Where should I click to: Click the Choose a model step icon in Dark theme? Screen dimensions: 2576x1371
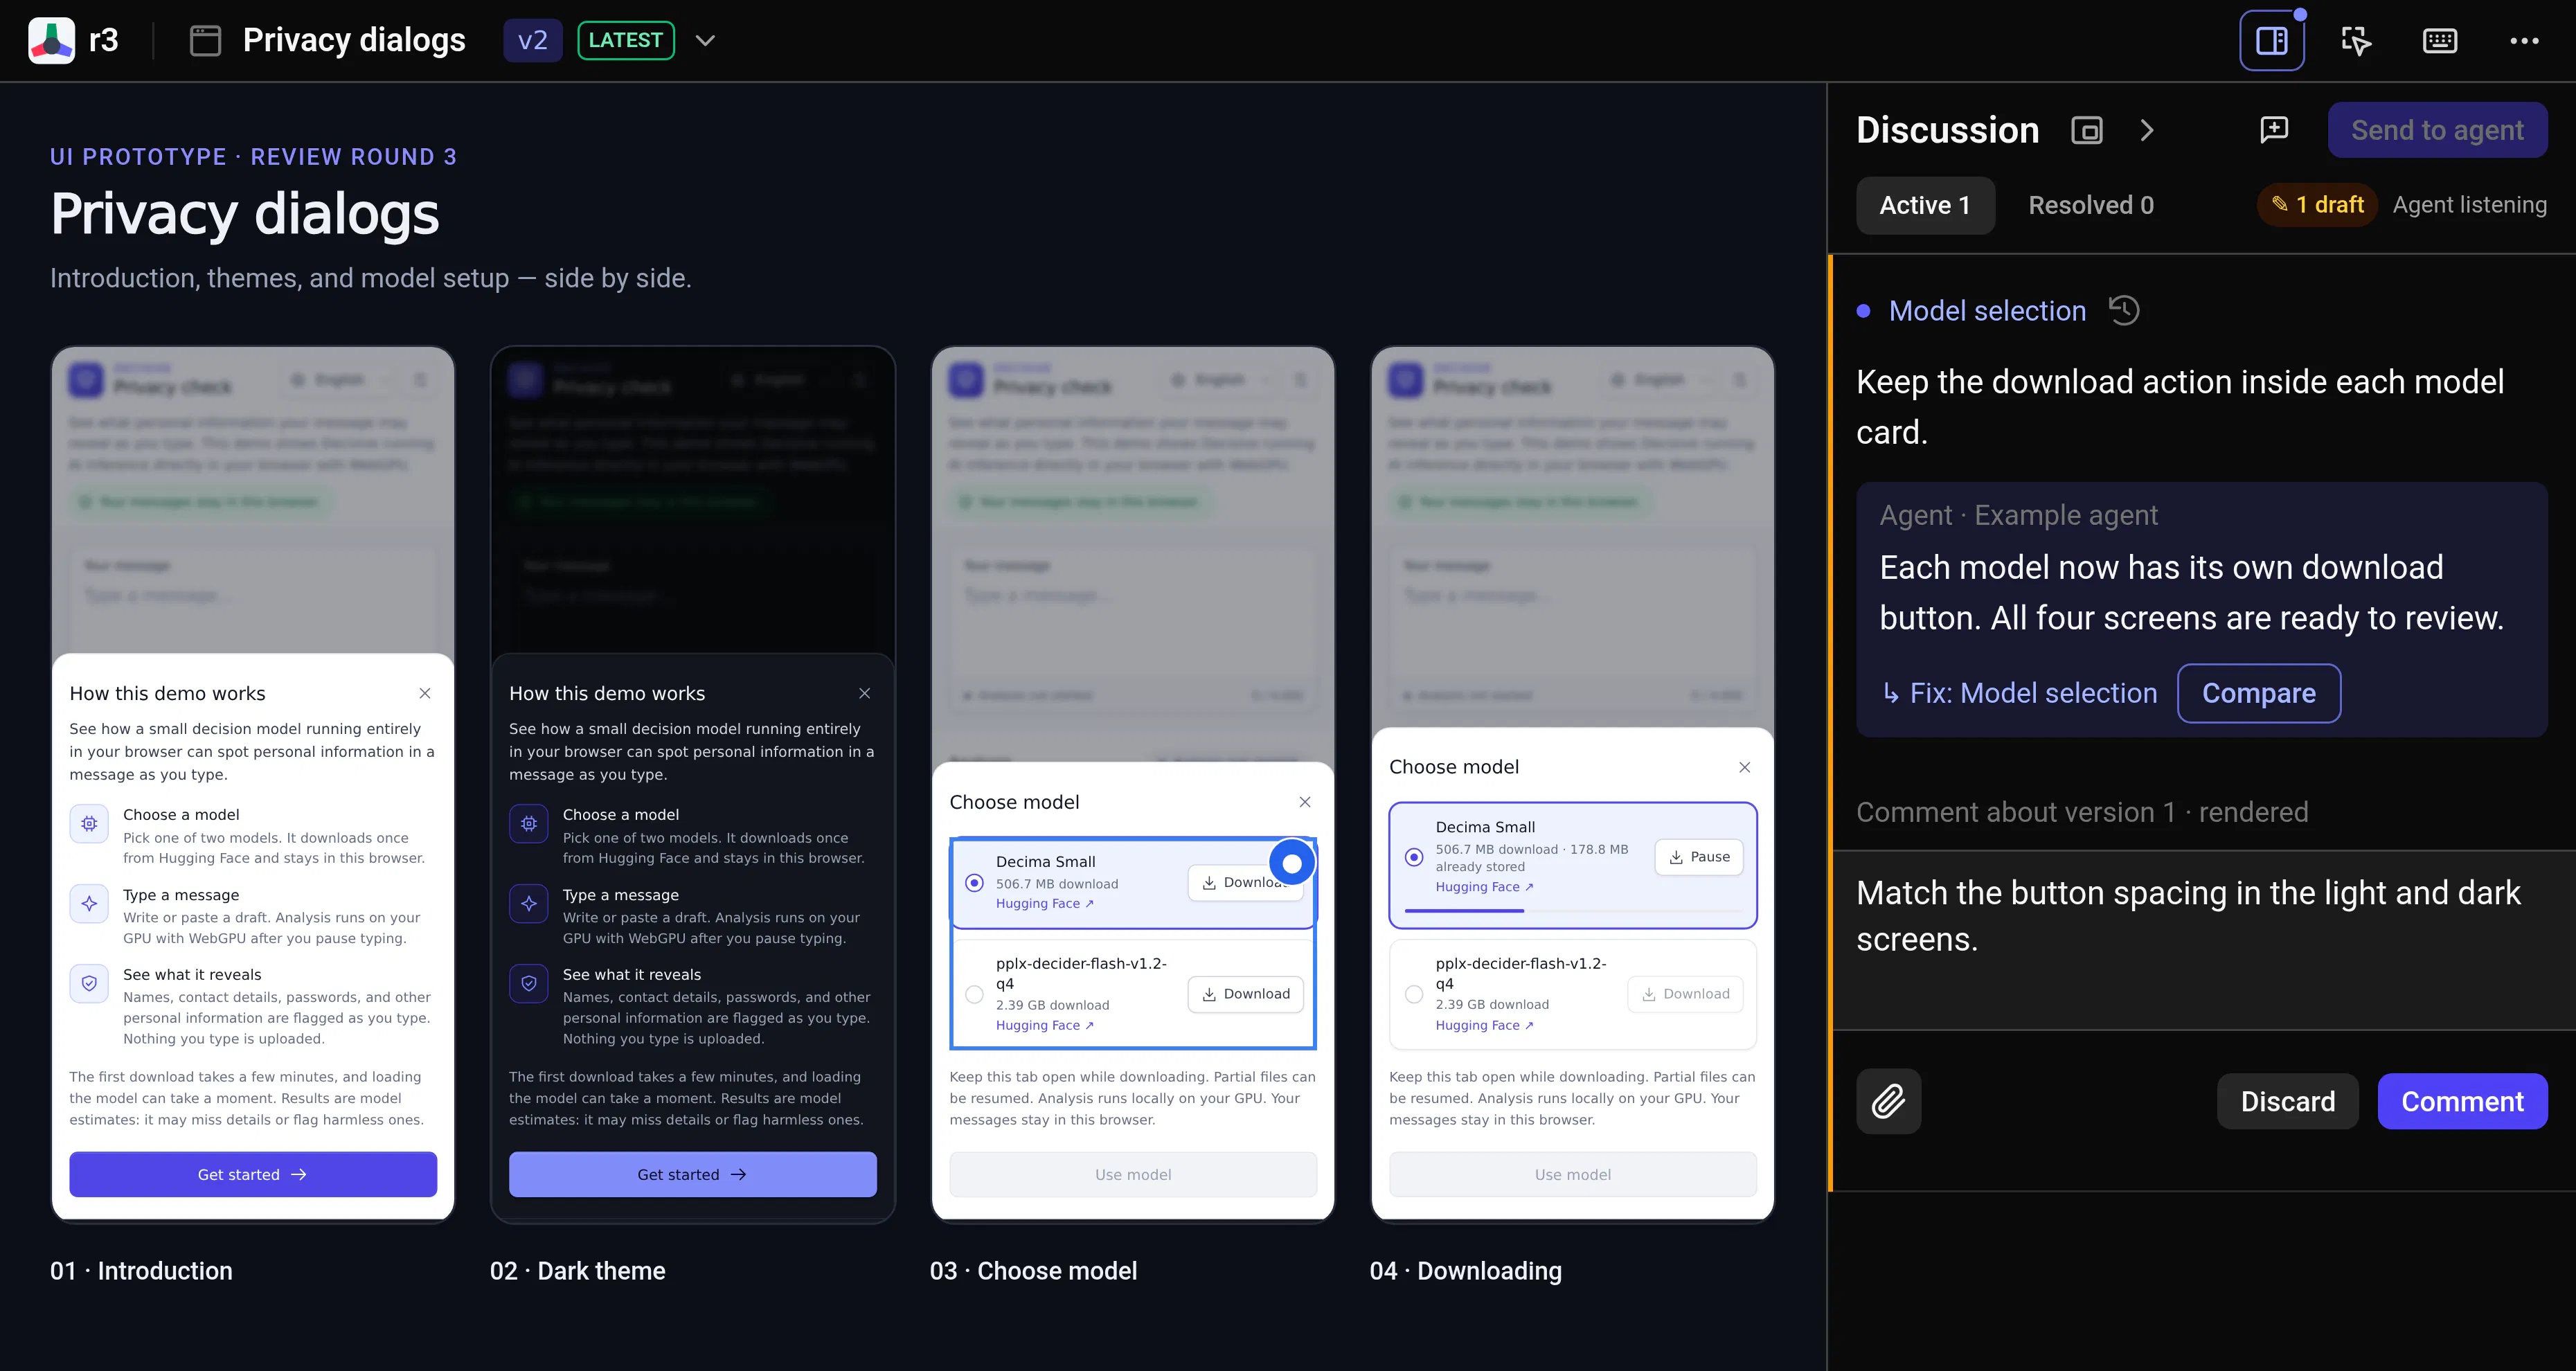(529, 824)
